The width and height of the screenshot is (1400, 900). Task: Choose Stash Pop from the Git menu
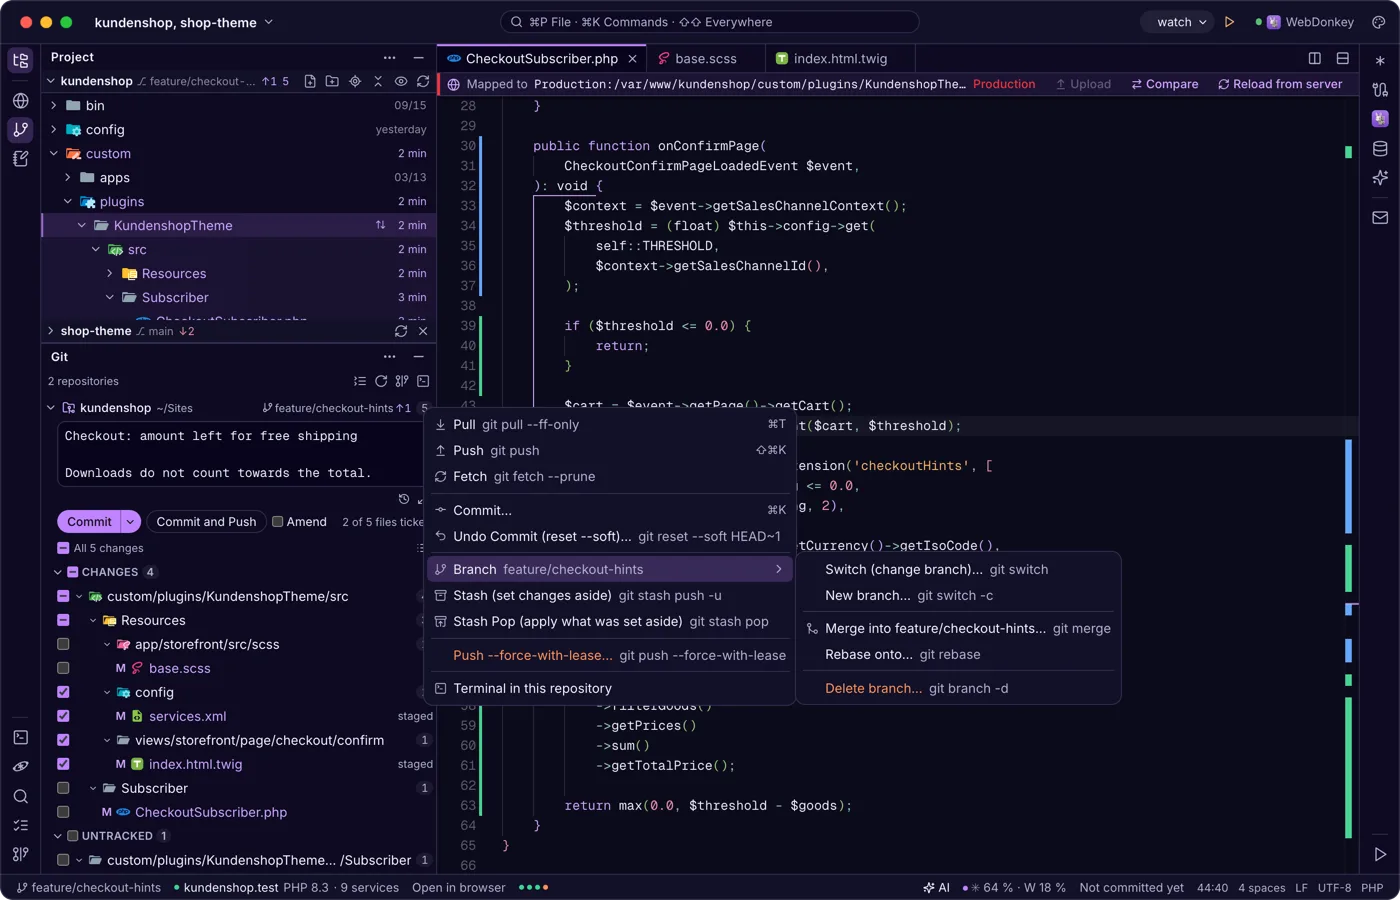point(610,621)
